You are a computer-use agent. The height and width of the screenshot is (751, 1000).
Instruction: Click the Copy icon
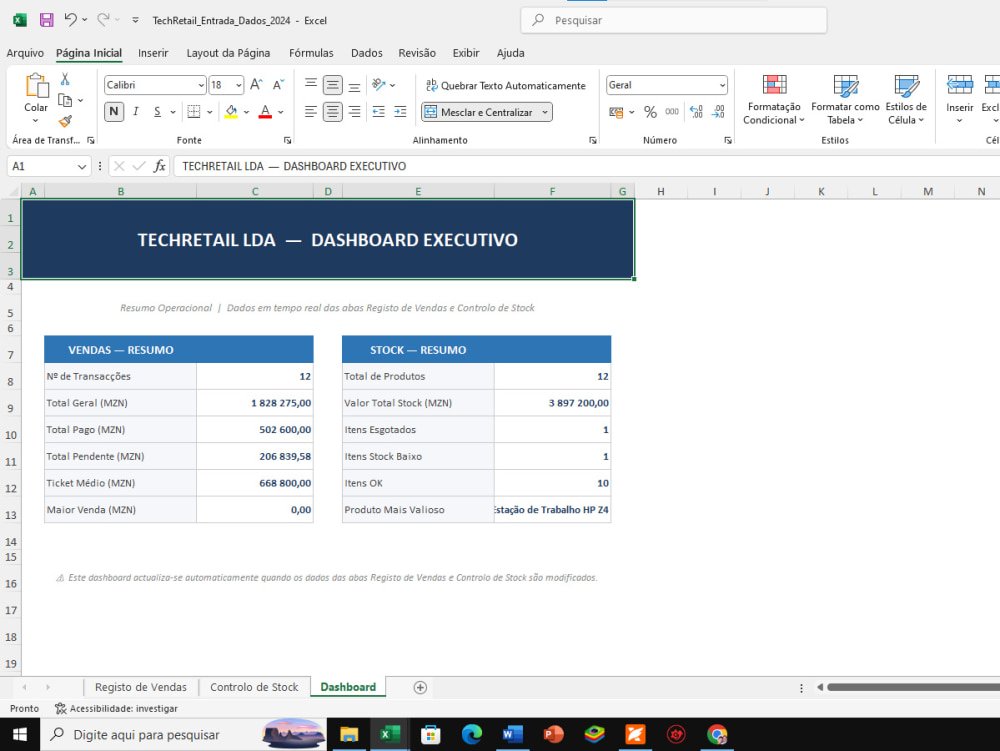point(65,100)
